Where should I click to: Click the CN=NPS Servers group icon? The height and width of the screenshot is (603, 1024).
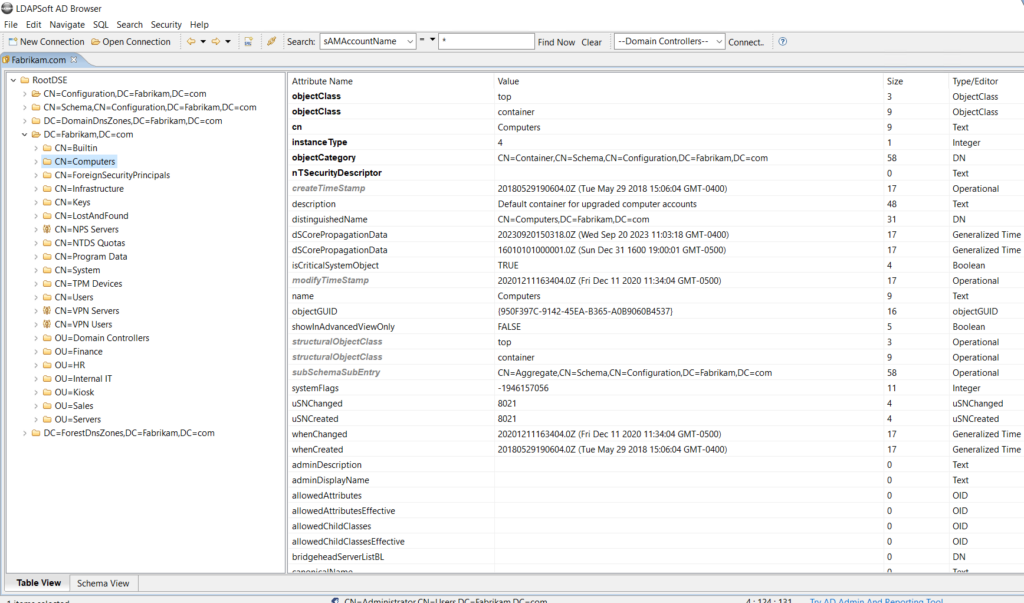[47, 229]
